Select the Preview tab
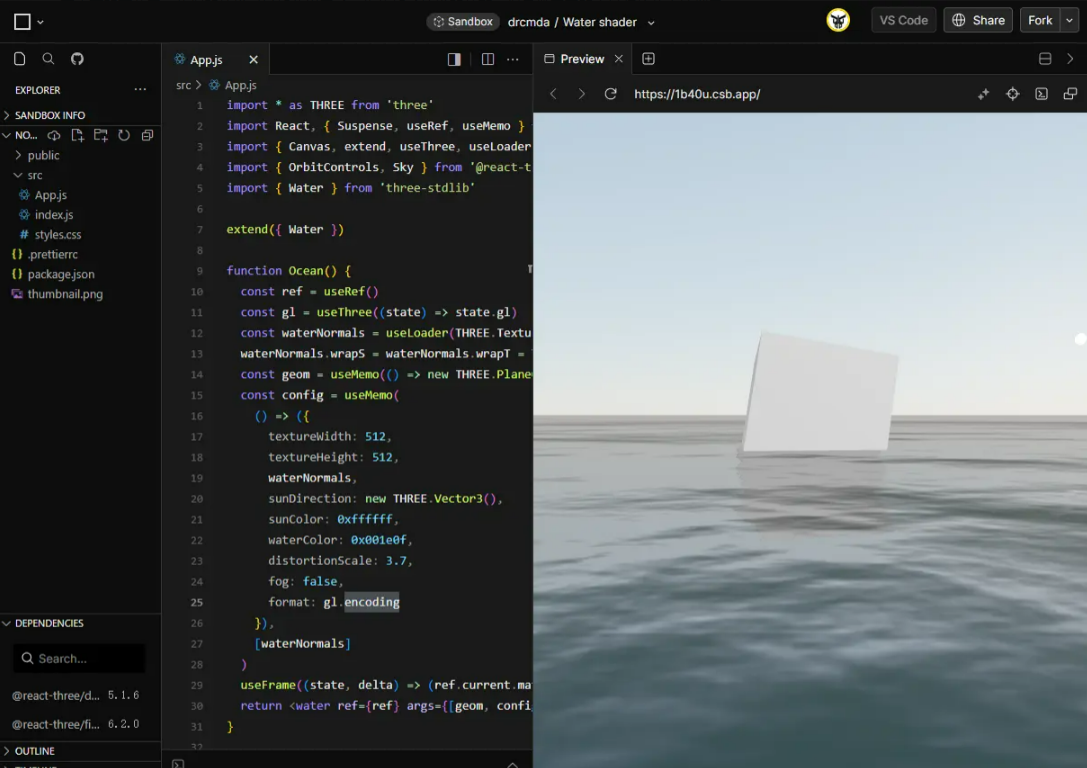This screenshot has height=768, width=1087. tap(582, 59)
